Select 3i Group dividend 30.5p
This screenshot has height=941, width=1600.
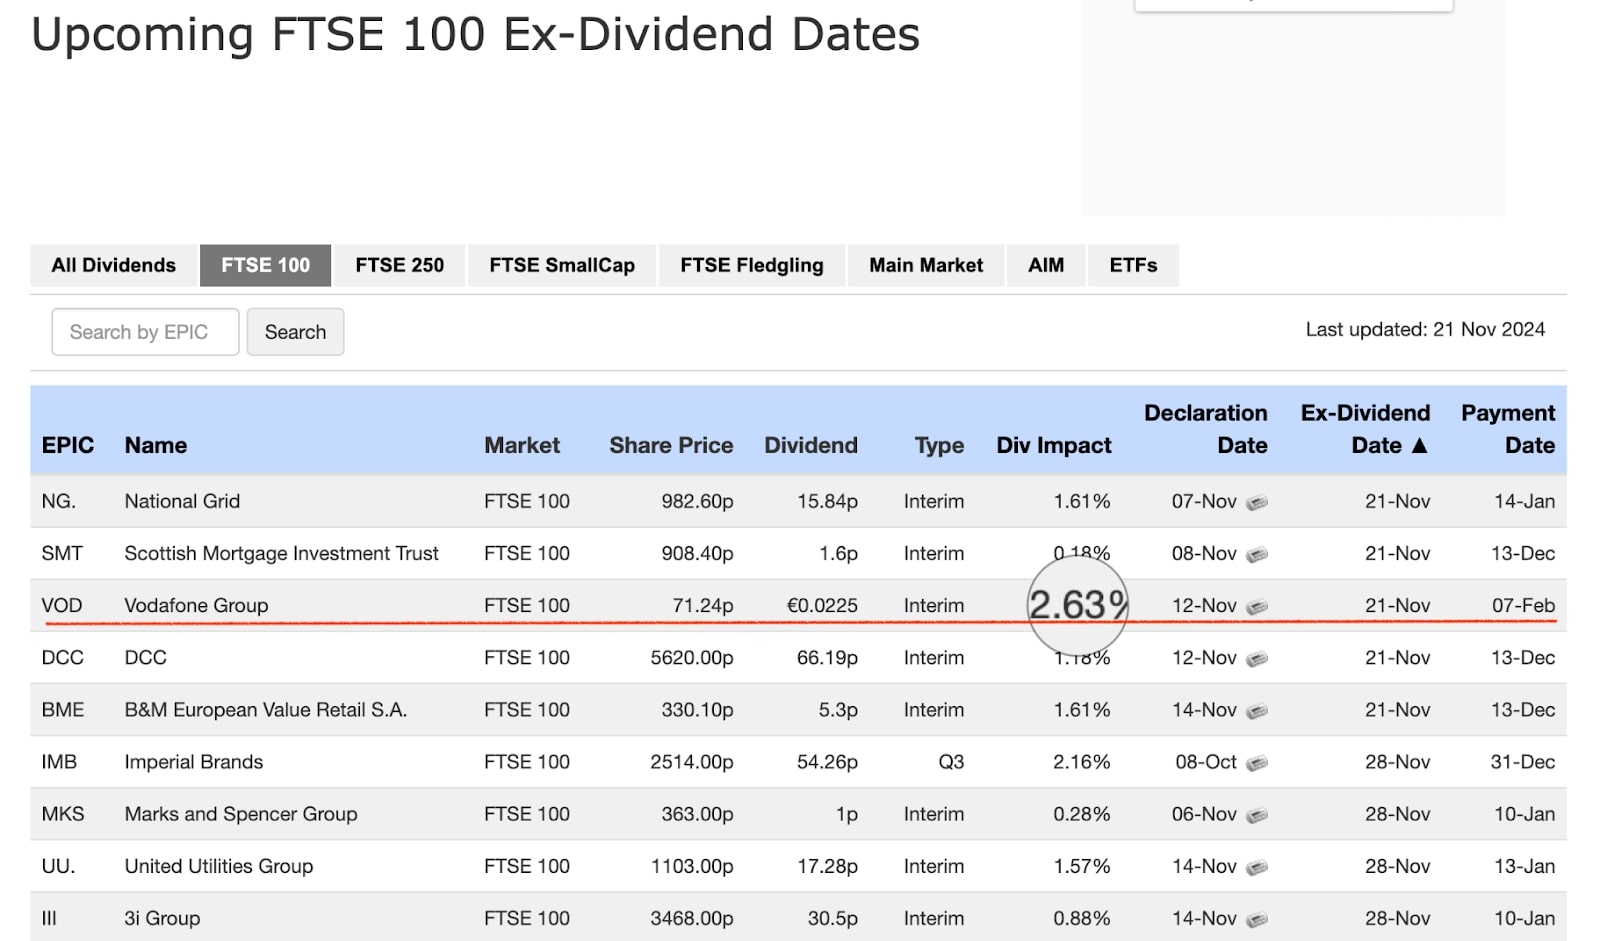[827, 918]
